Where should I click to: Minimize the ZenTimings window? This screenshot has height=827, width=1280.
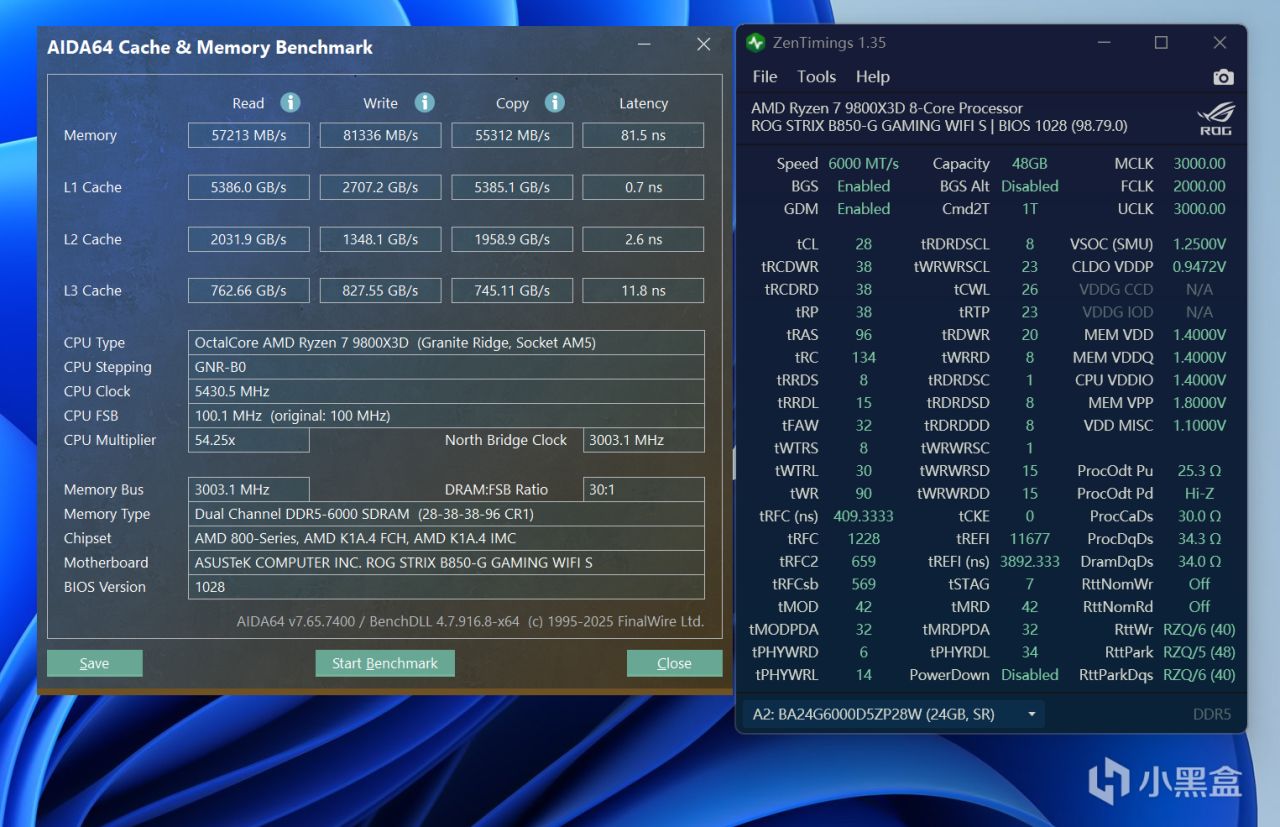coord(1103,43)
